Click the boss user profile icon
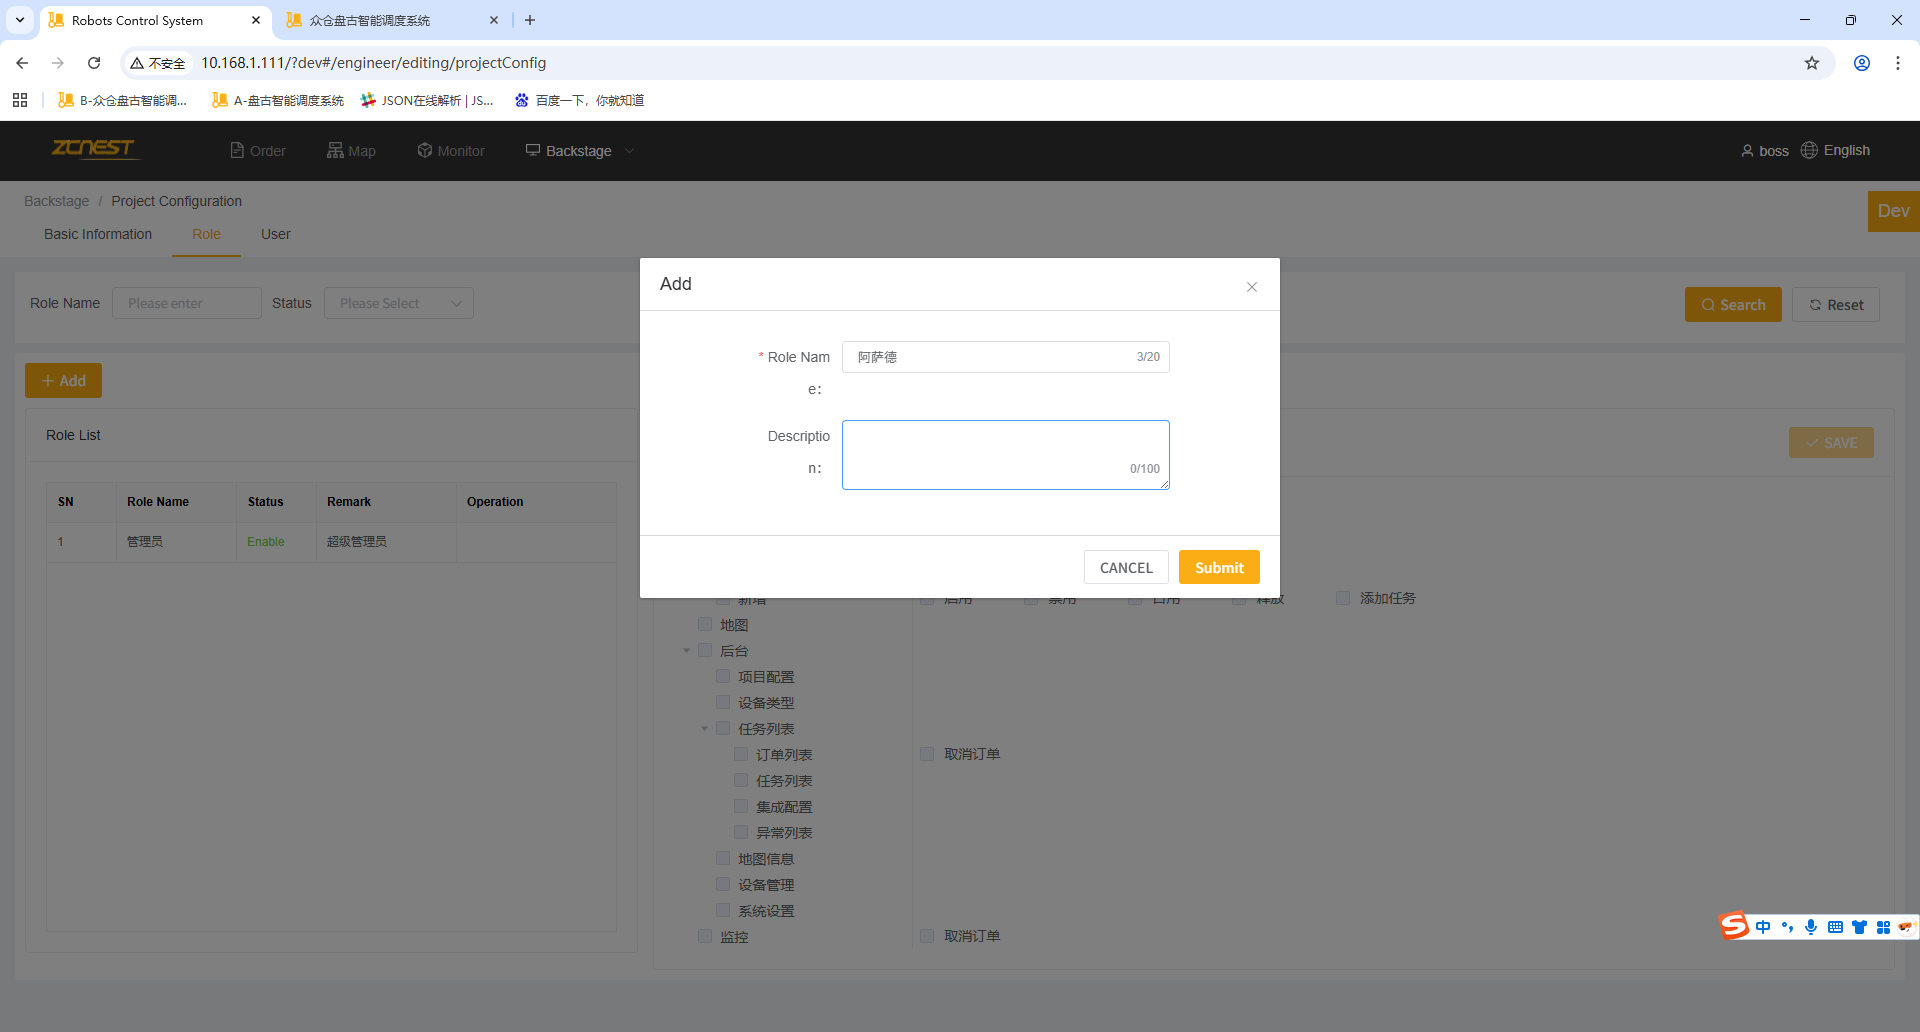Image resolution: width=1920 pixels, height=1032 pixels. point(1747,151)
